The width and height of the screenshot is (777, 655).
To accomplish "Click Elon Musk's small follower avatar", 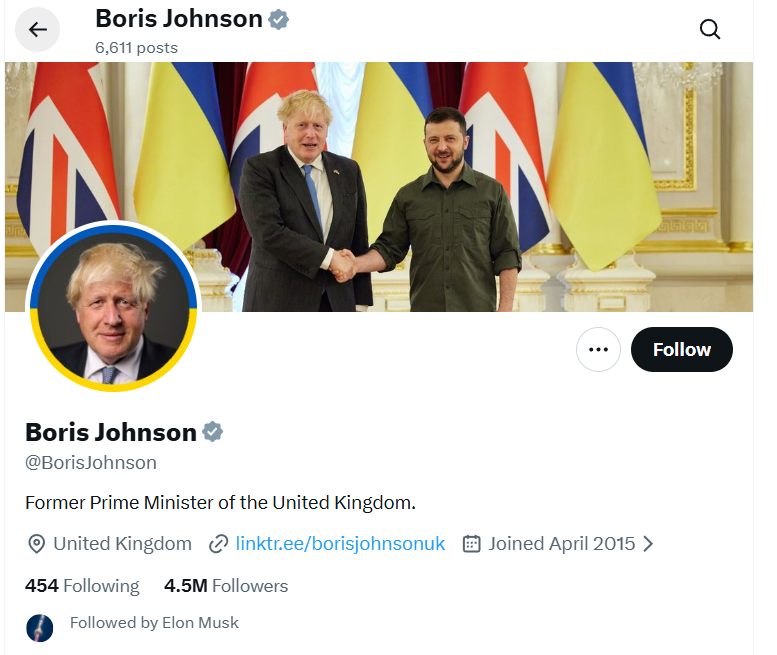I will click(x=39, y=627).
